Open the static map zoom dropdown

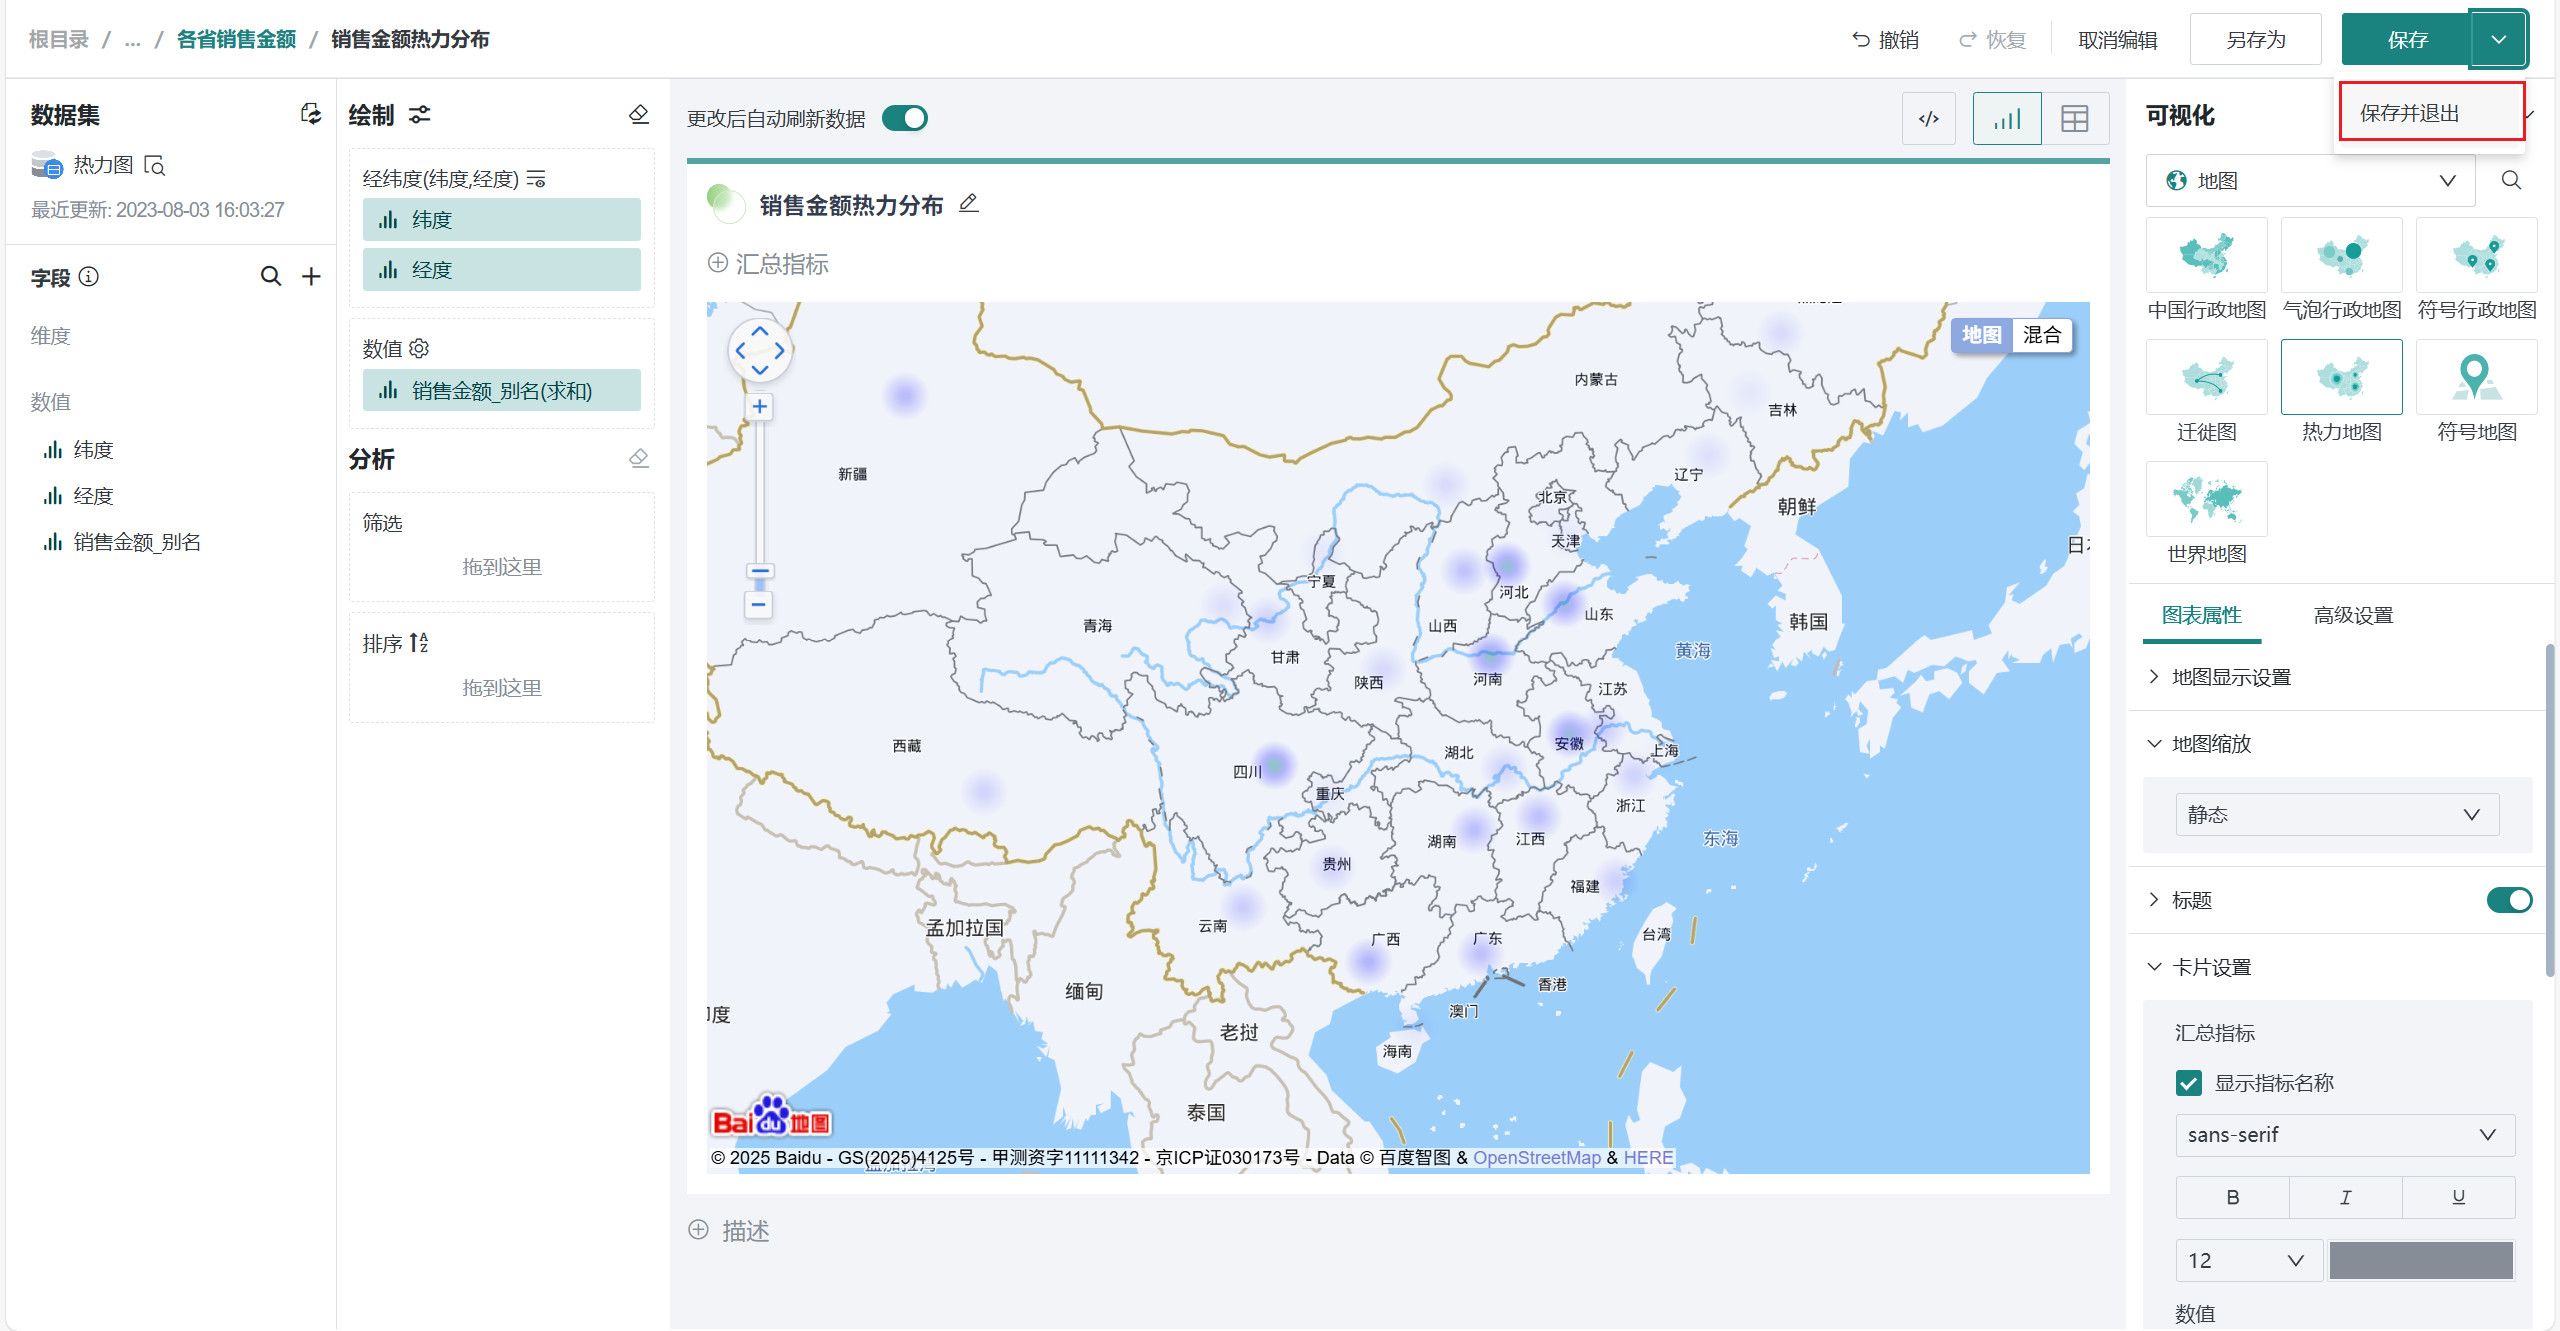click(x=2336, y=814)
